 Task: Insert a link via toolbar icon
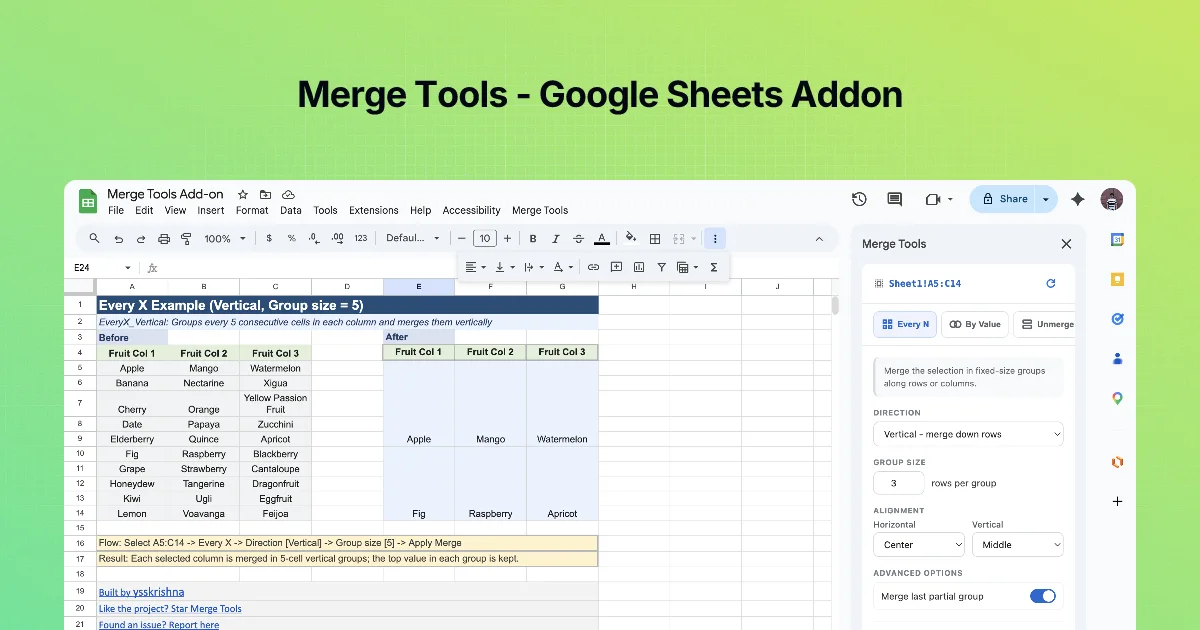[593, 267]
